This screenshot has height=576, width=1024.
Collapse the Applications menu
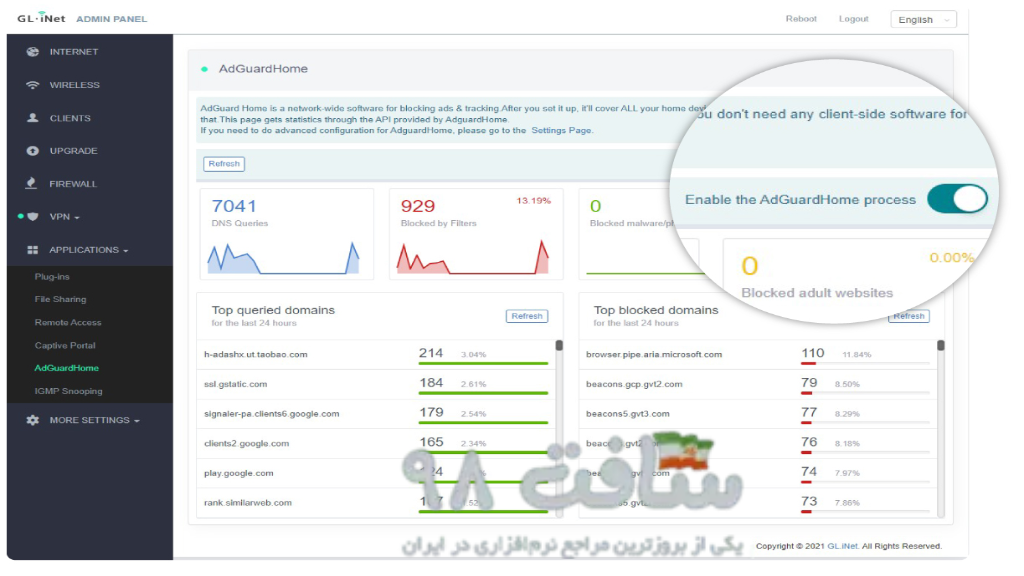(x=89, y=250)
